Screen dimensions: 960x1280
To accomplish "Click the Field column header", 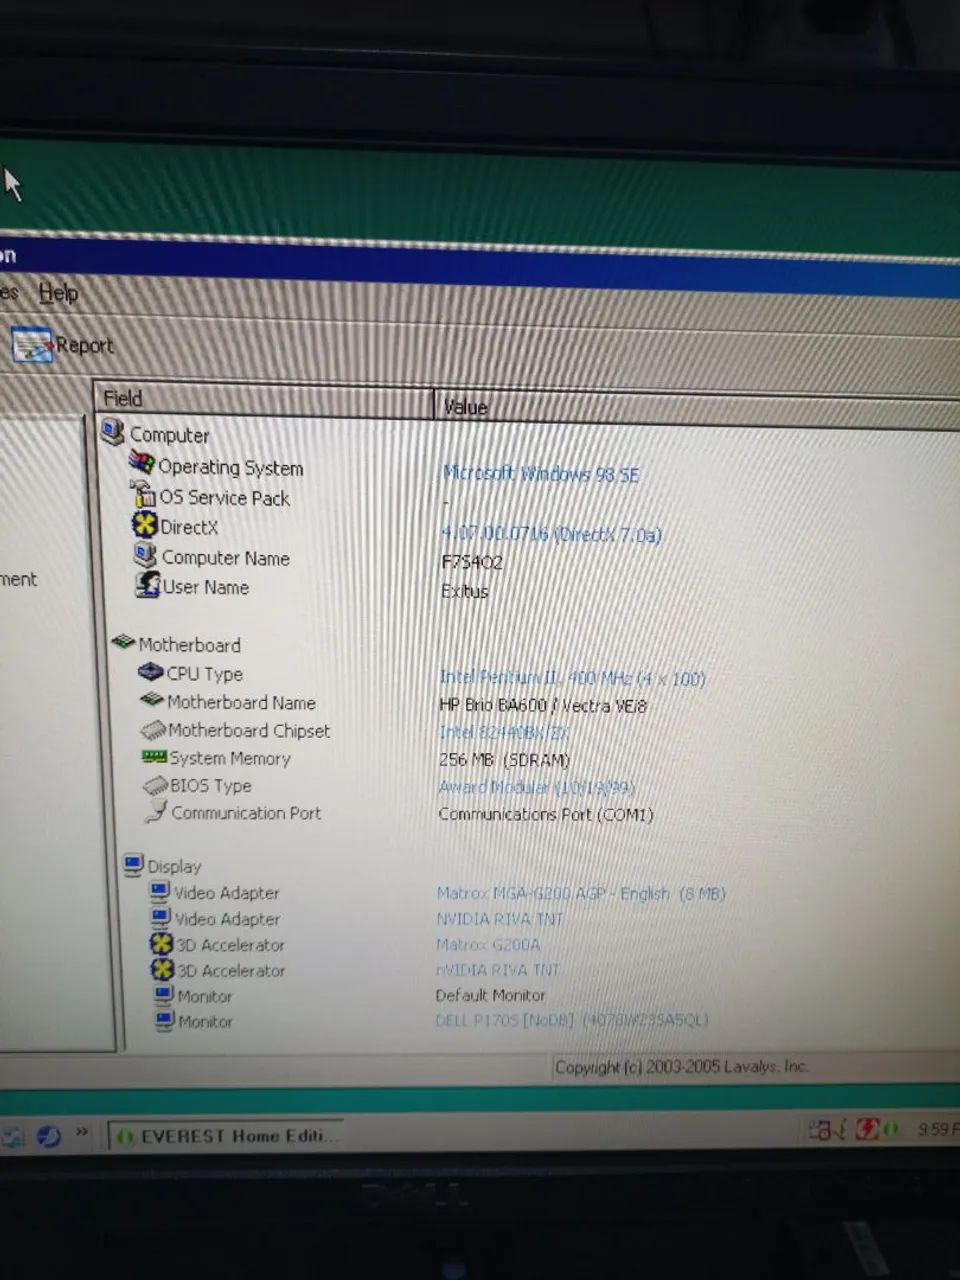I will 264,398.
